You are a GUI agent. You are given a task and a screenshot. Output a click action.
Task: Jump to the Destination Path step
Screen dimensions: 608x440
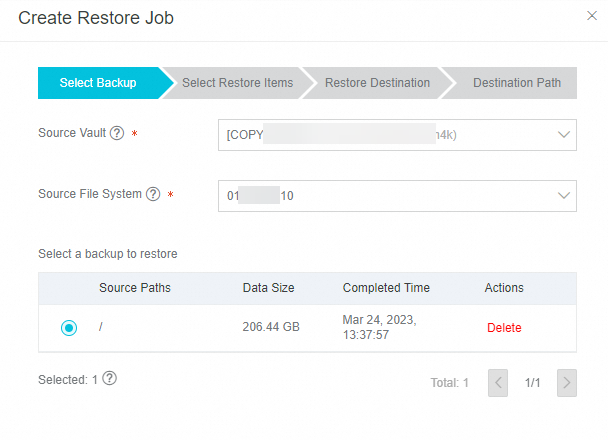click(x=516, y=83)
